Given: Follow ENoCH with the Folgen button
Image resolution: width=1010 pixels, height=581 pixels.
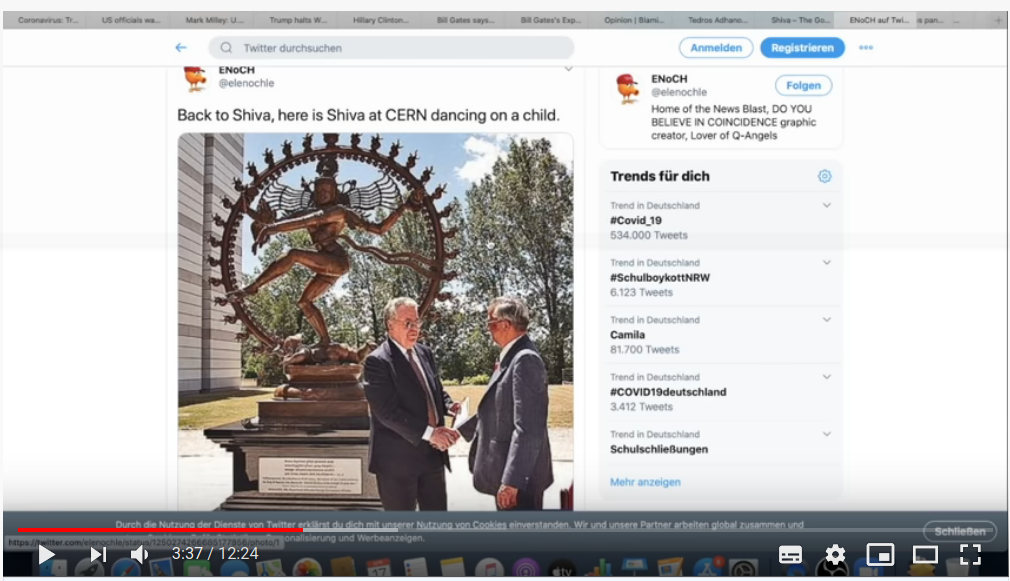Looking at the screenshot, I should [803, 86].
